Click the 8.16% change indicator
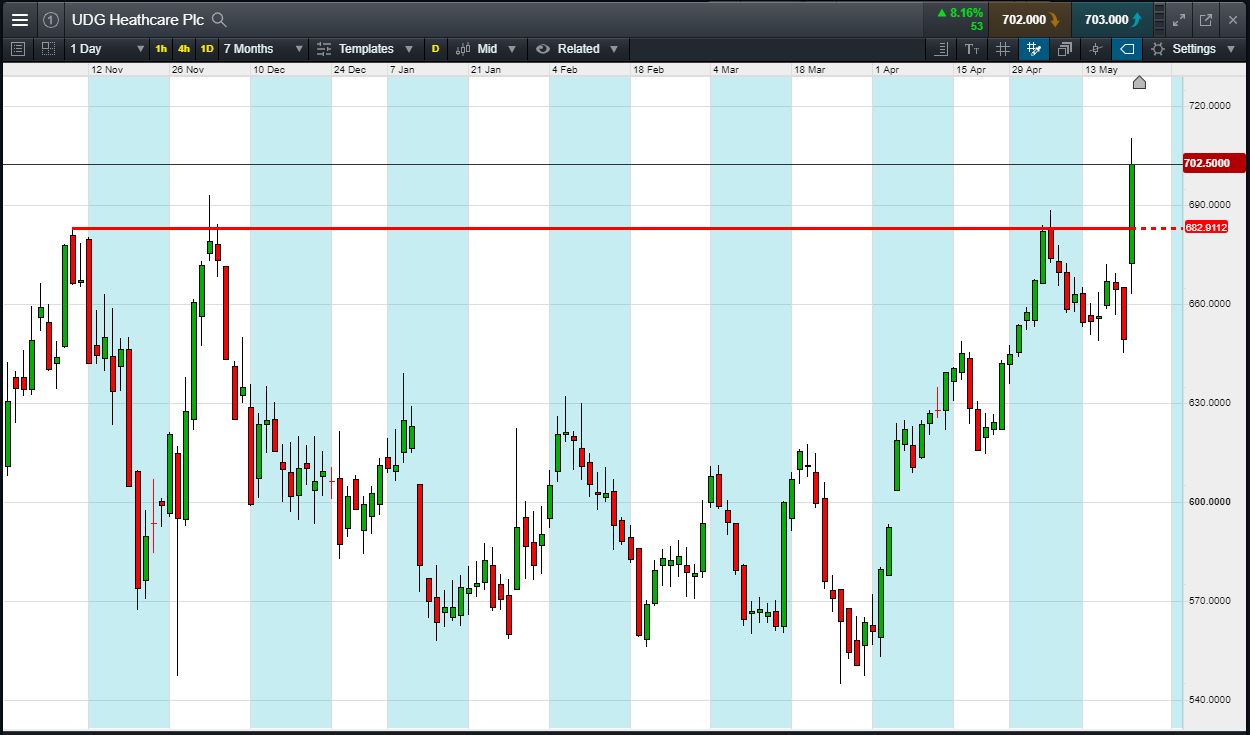This screenshot has width=1250, height=735. [960, 13]
